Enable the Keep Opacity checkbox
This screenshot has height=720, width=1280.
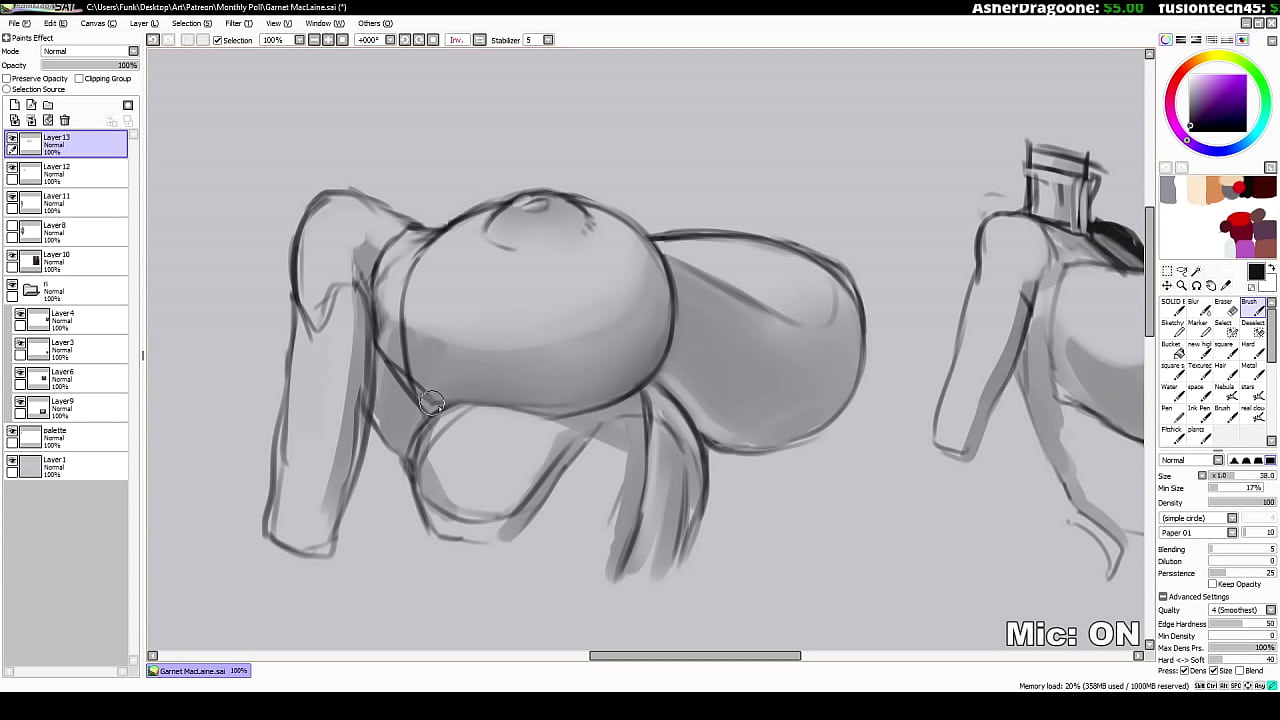(1213, 584)
